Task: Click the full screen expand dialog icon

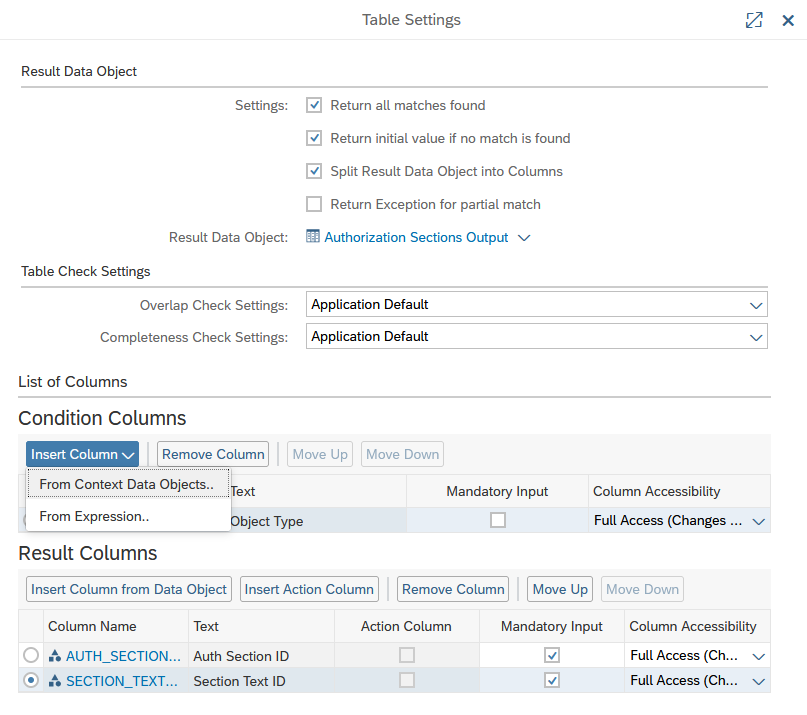Action: point(754,20)
